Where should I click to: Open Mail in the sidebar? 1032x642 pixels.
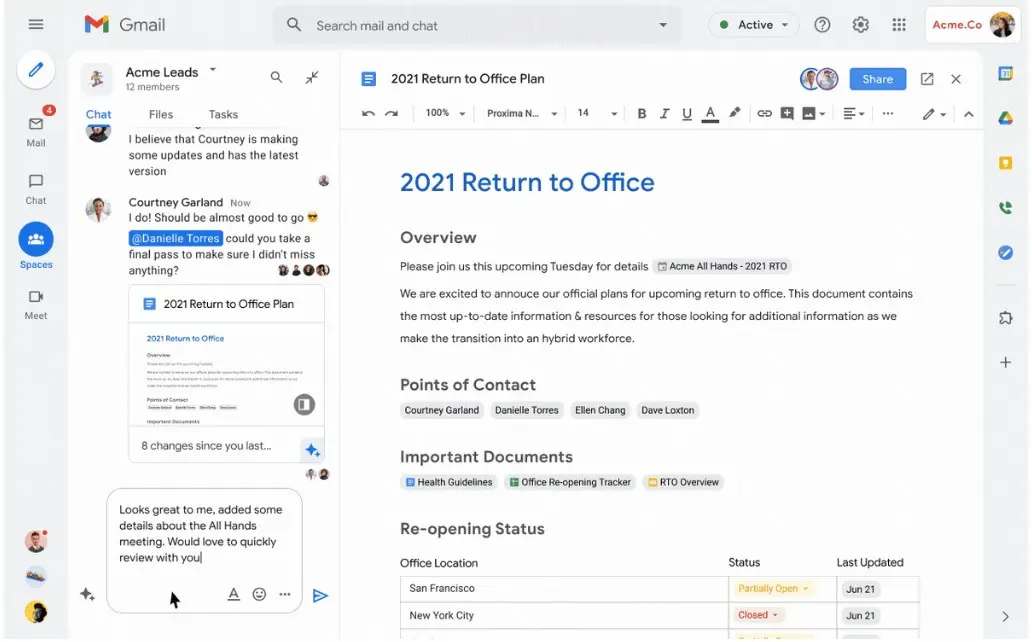coord(36,132)
